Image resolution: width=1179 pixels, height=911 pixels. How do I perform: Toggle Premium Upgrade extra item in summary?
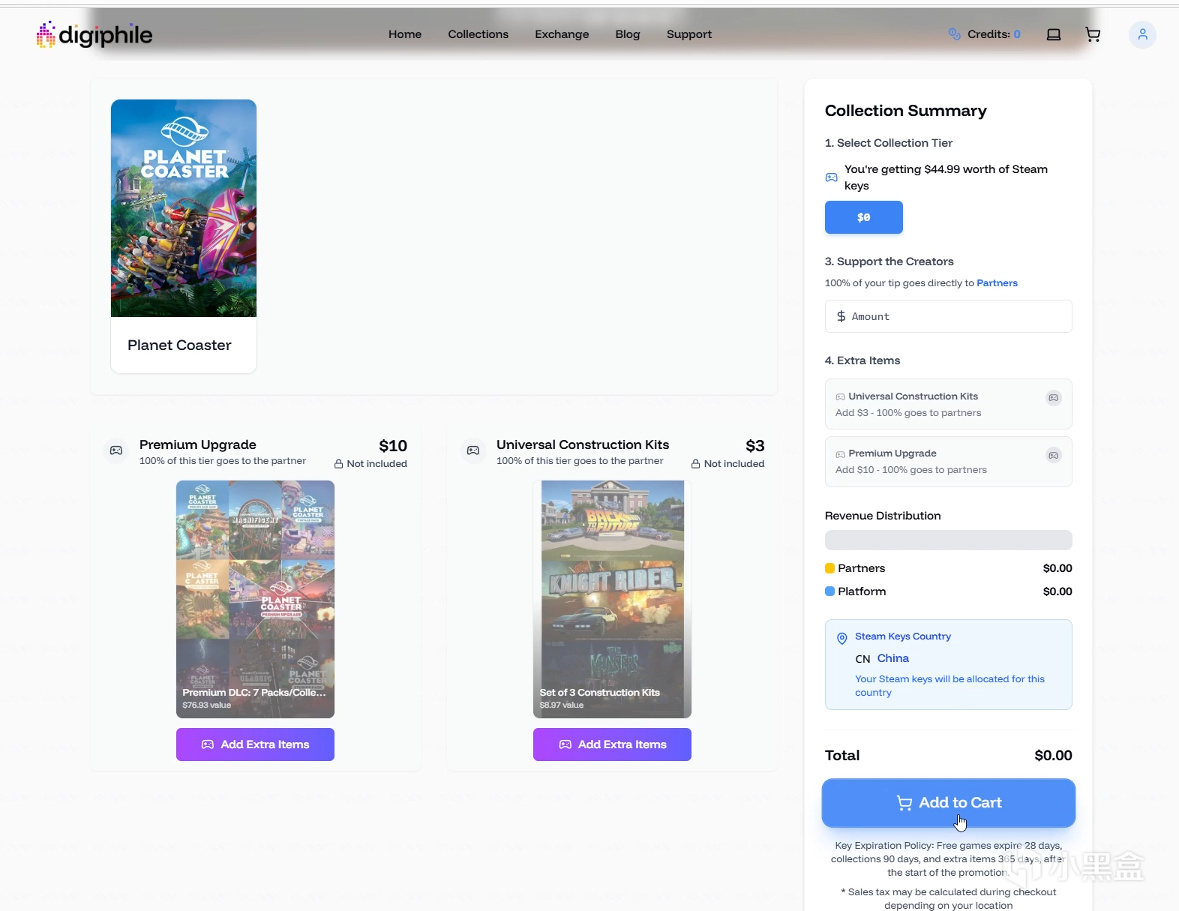948,462
